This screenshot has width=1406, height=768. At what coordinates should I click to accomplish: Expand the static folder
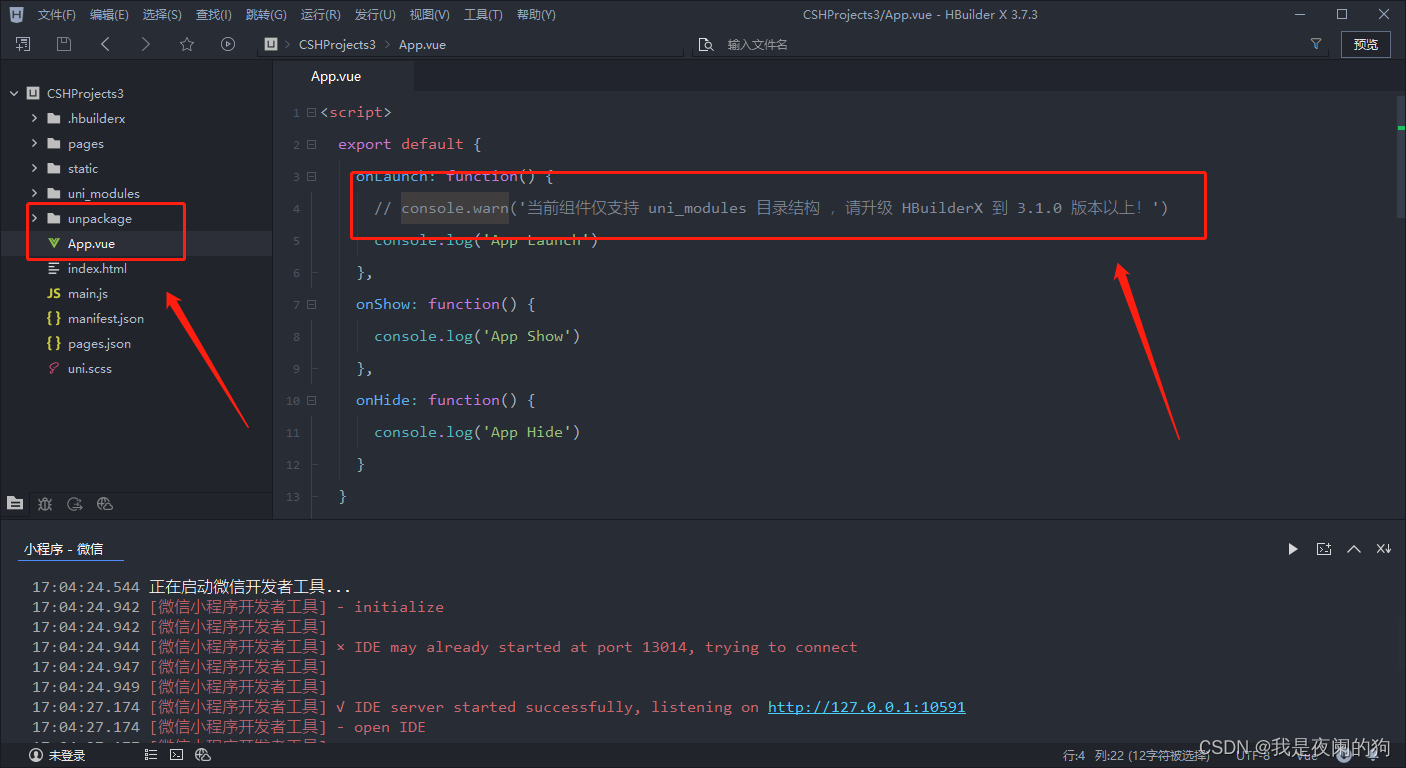(35, 168)
